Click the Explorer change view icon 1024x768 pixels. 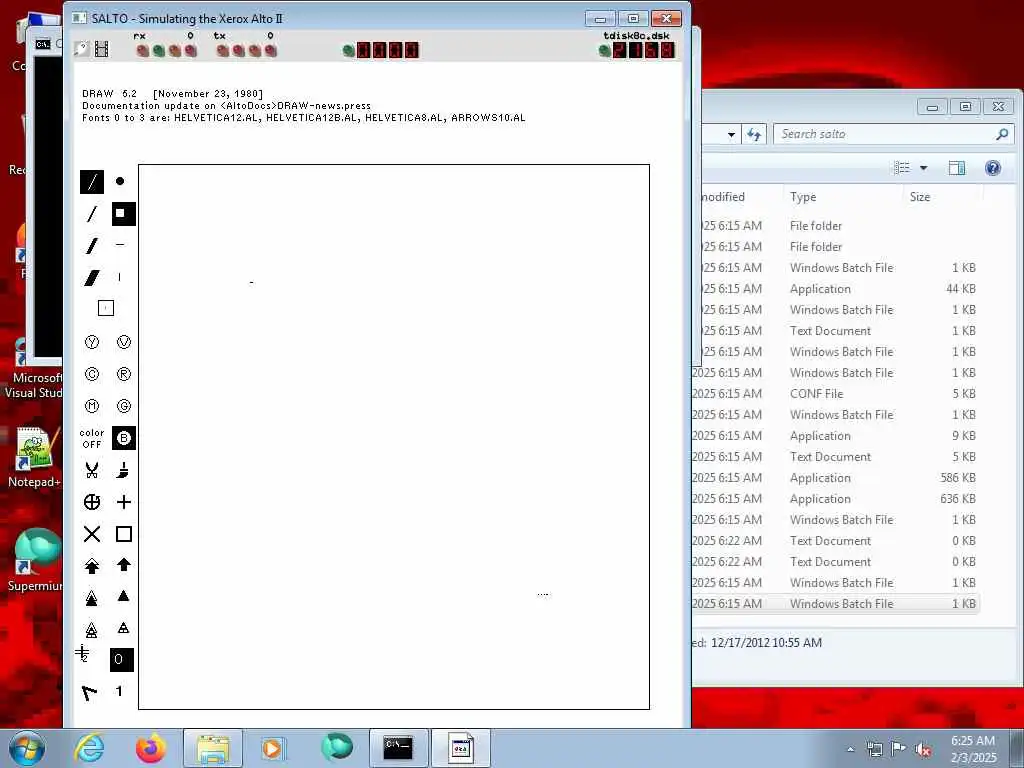[902, 168]
